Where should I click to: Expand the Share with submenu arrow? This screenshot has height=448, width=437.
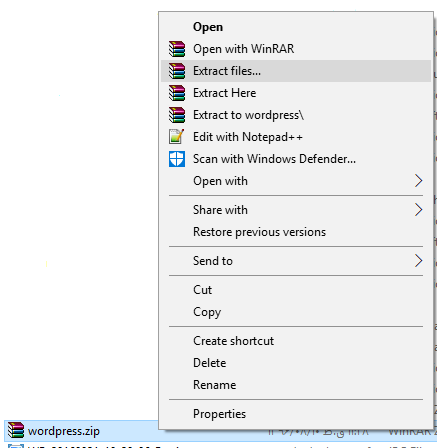[418, 210]
